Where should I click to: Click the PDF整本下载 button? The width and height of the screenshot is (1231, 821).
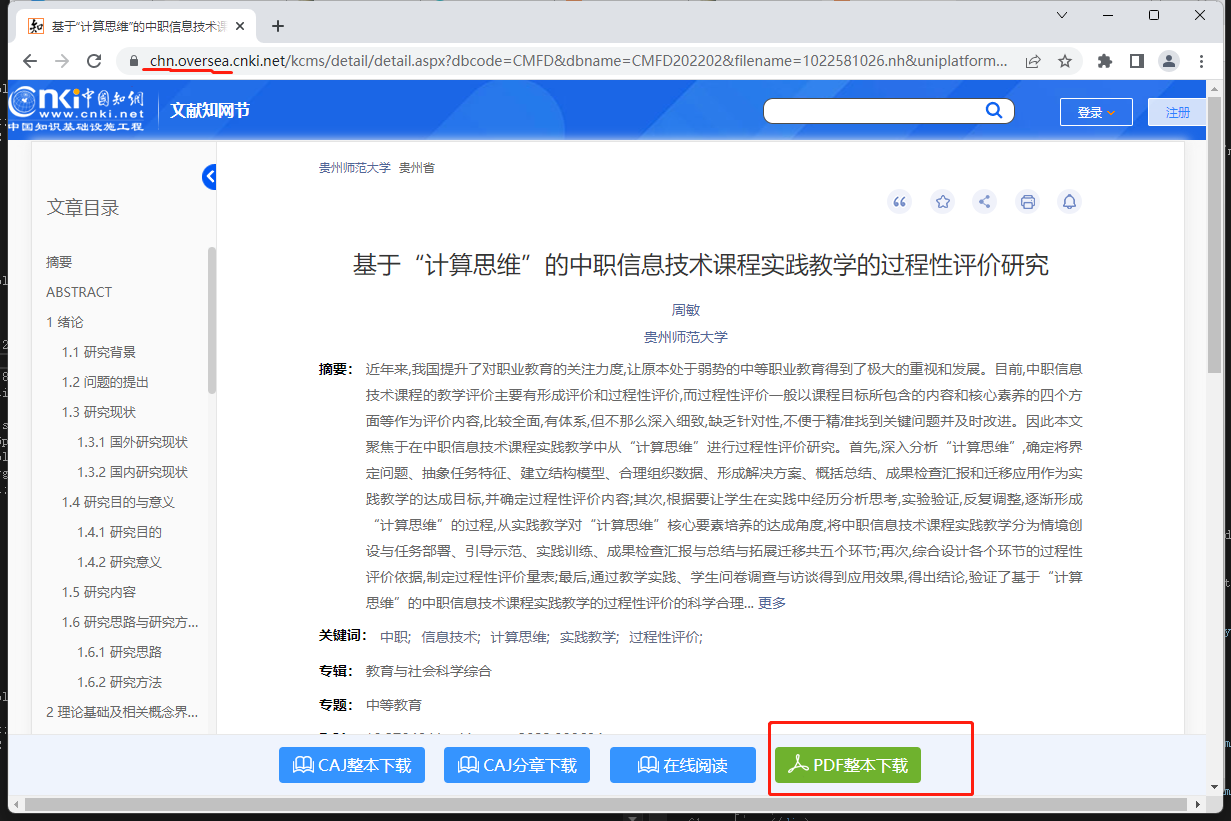coord(847,765)
